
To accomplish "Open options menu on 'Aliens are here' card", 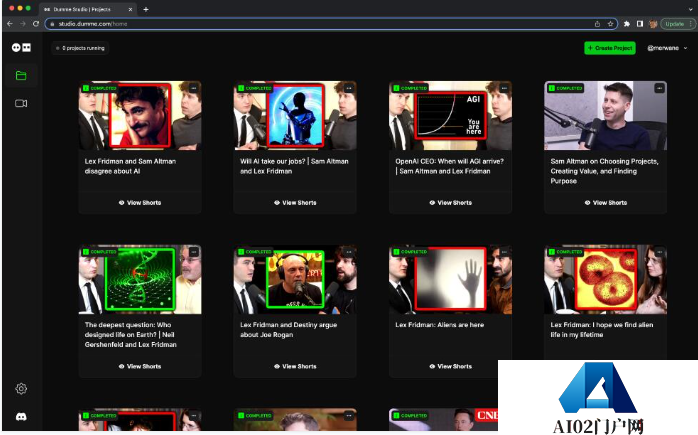I will 504,252.
